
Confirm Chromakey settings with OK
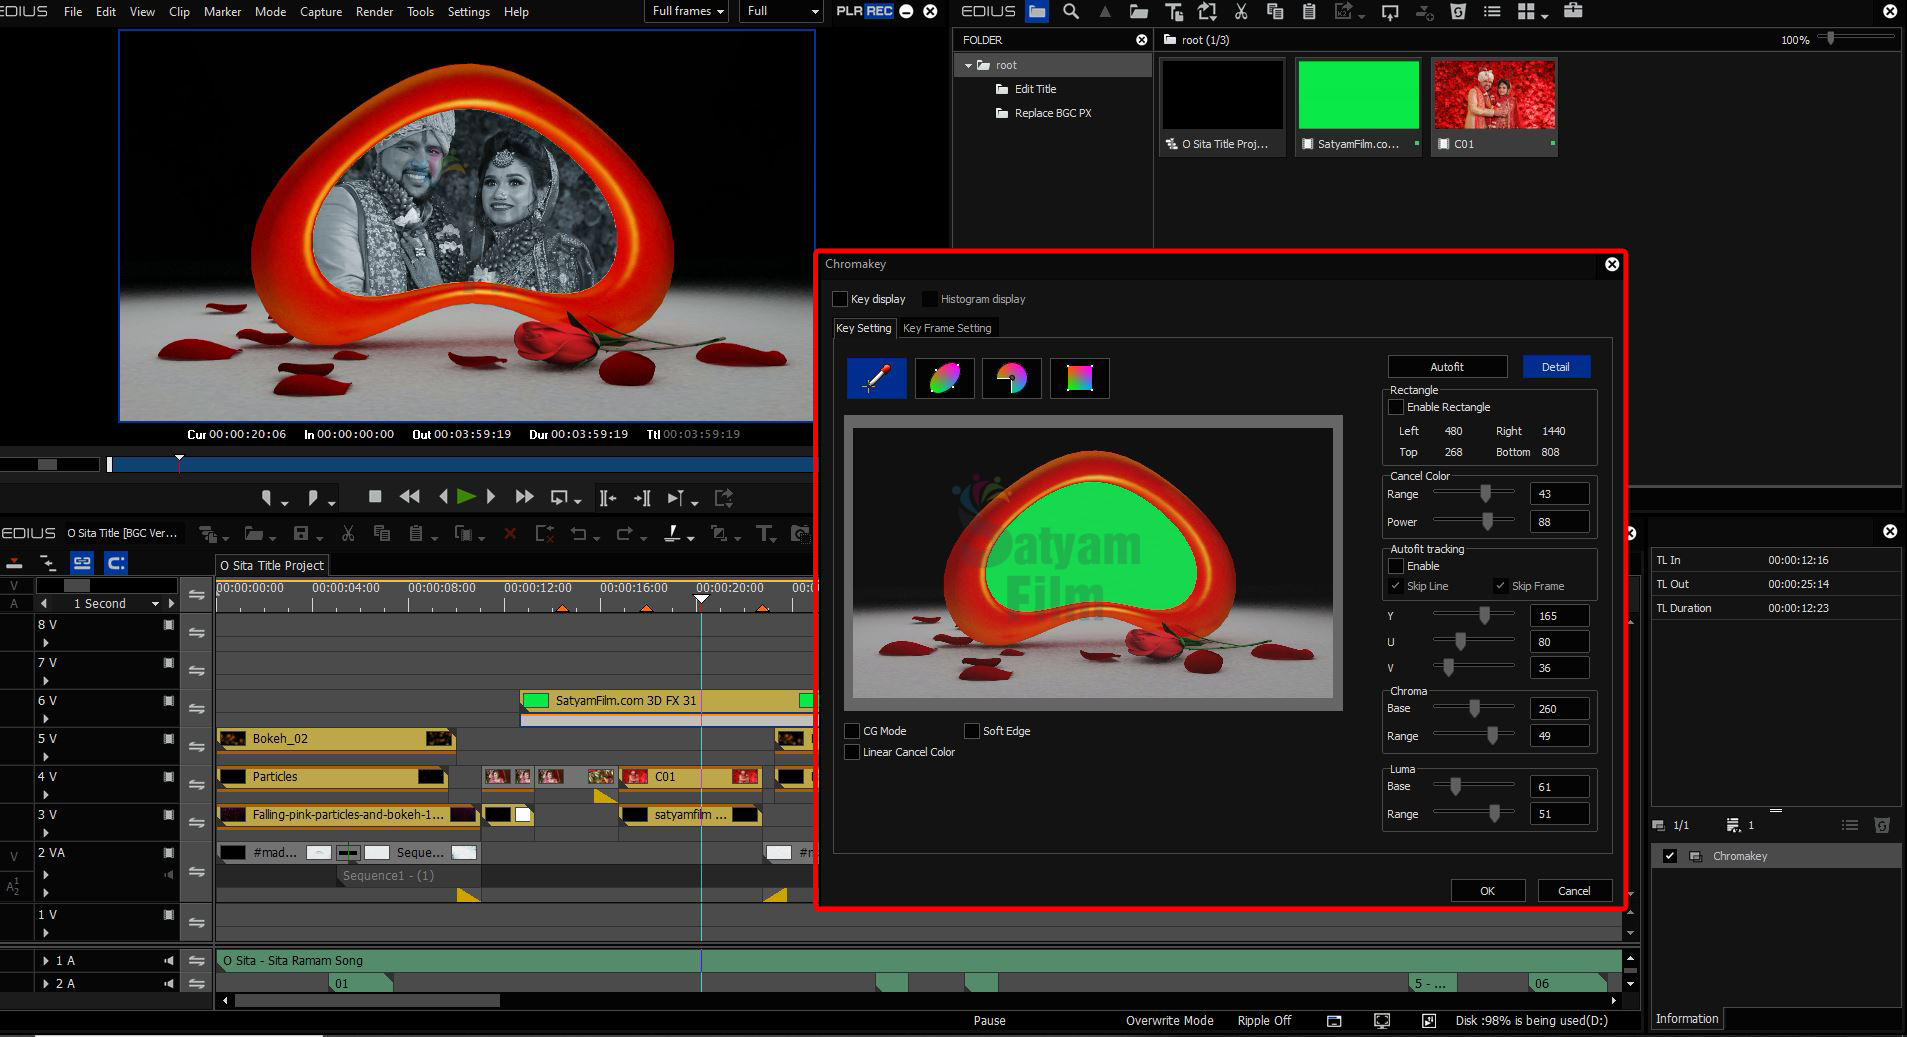point(1487,890)
